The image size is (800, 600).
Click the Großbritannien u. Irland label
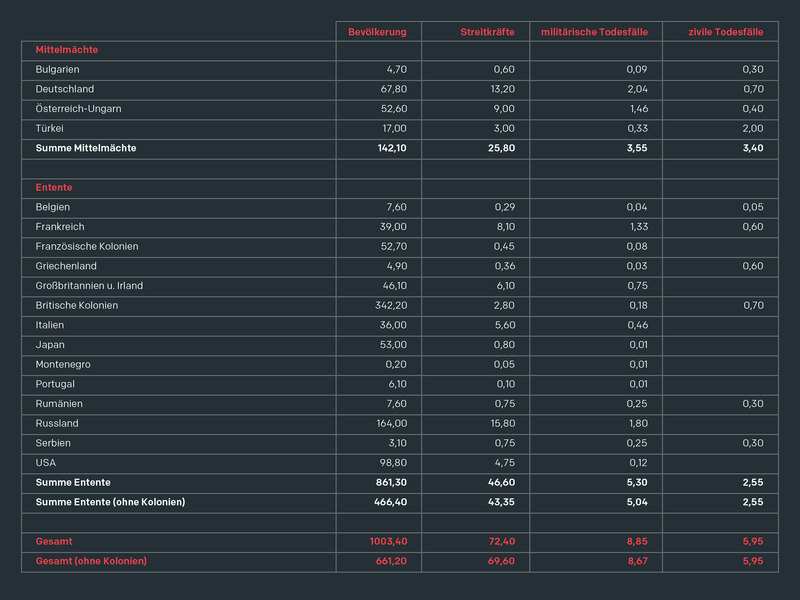(89, 286)
